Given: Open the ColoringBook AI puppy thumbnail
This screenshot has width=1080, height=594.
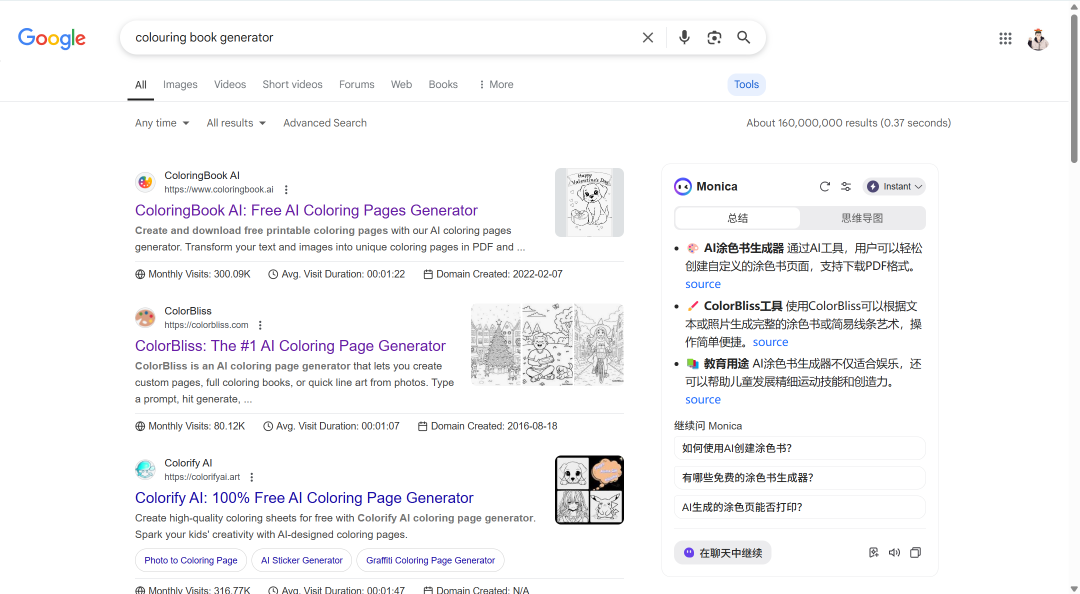Looking at the screenshot, I should (x=590, y=203).
